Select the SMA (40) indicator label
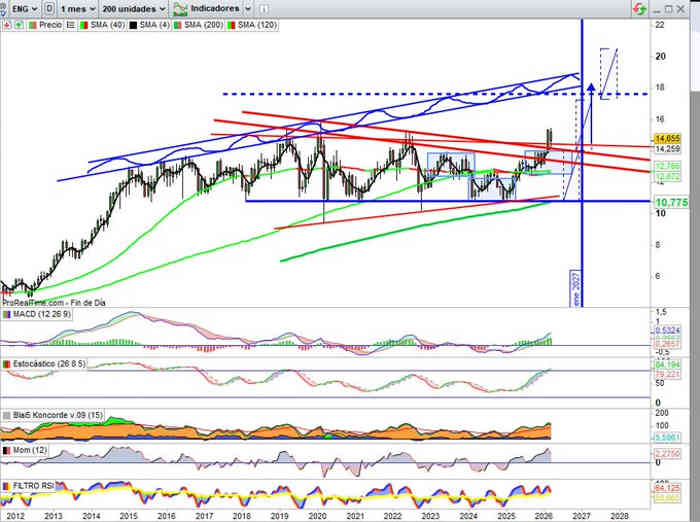This screenshot has height=522, width=700. pyautogui.click(x=107, y=25)
